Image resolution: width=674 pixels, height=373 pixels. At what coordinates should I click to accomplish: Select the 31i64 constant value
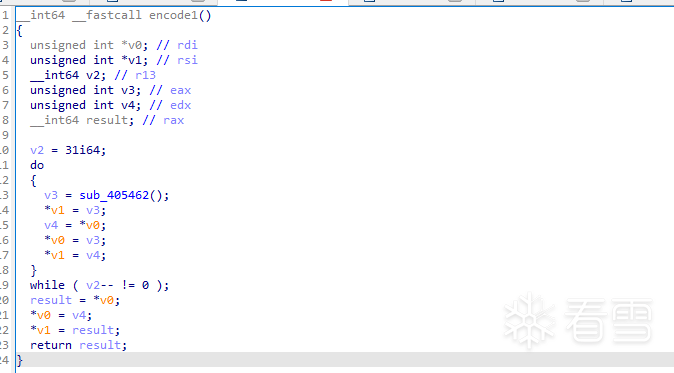(83, 150)
